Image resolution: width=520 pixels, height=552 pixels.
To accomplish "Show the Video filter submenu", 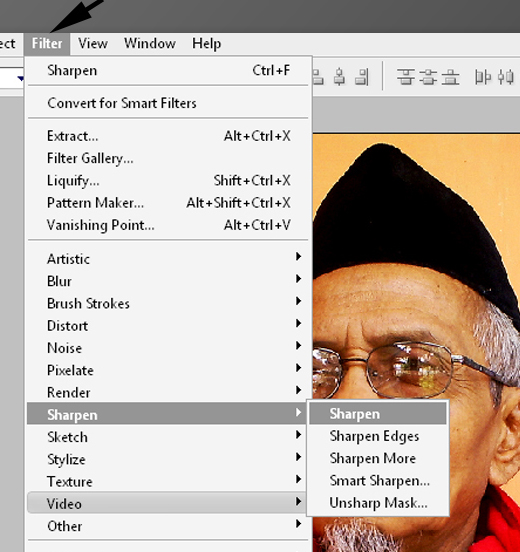I will point(167,503).
